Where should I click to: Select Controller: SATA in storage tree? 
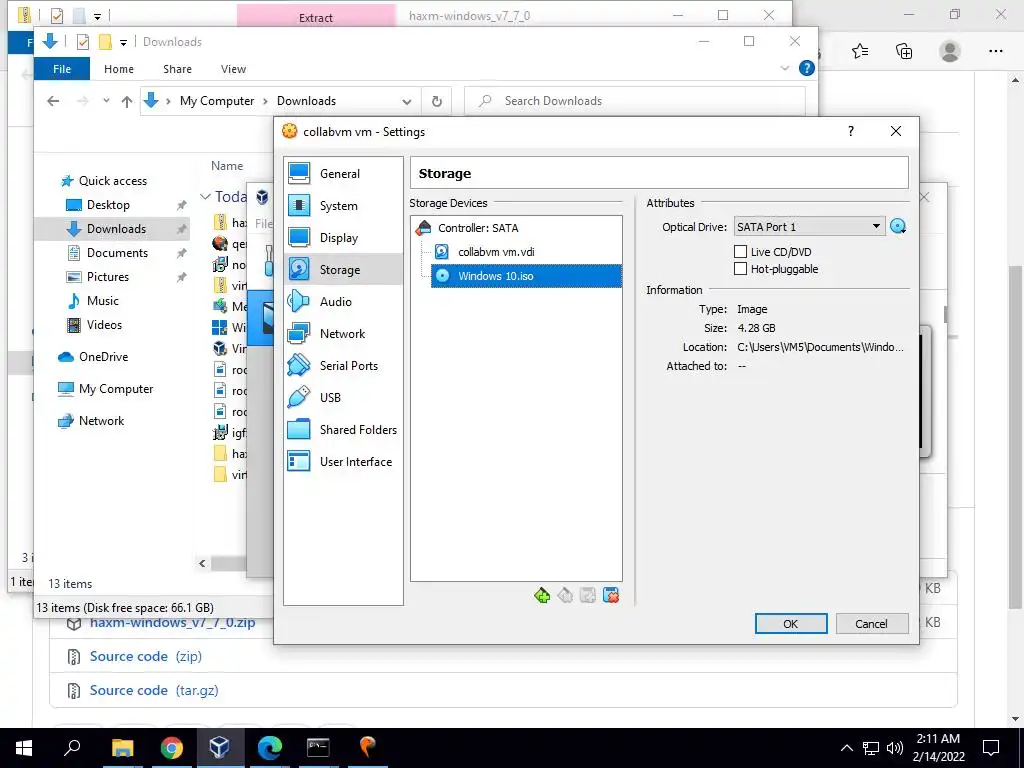click(478, 228)
